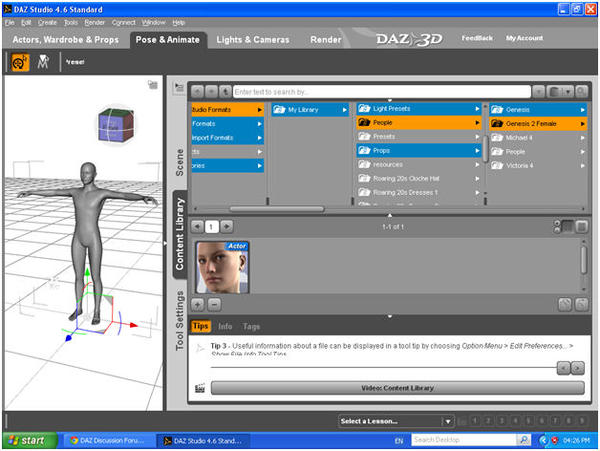Open the Tool Settings side tab
The image size is (600, 451).
click(x=179, y=320)
